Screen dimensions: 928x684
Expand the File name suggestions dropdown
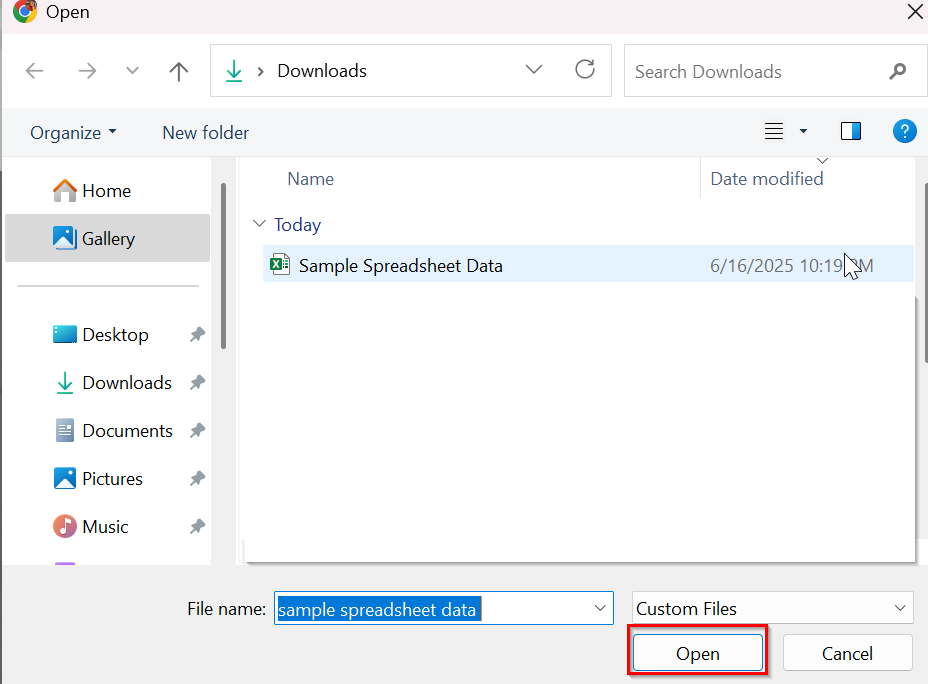[600, 608]
